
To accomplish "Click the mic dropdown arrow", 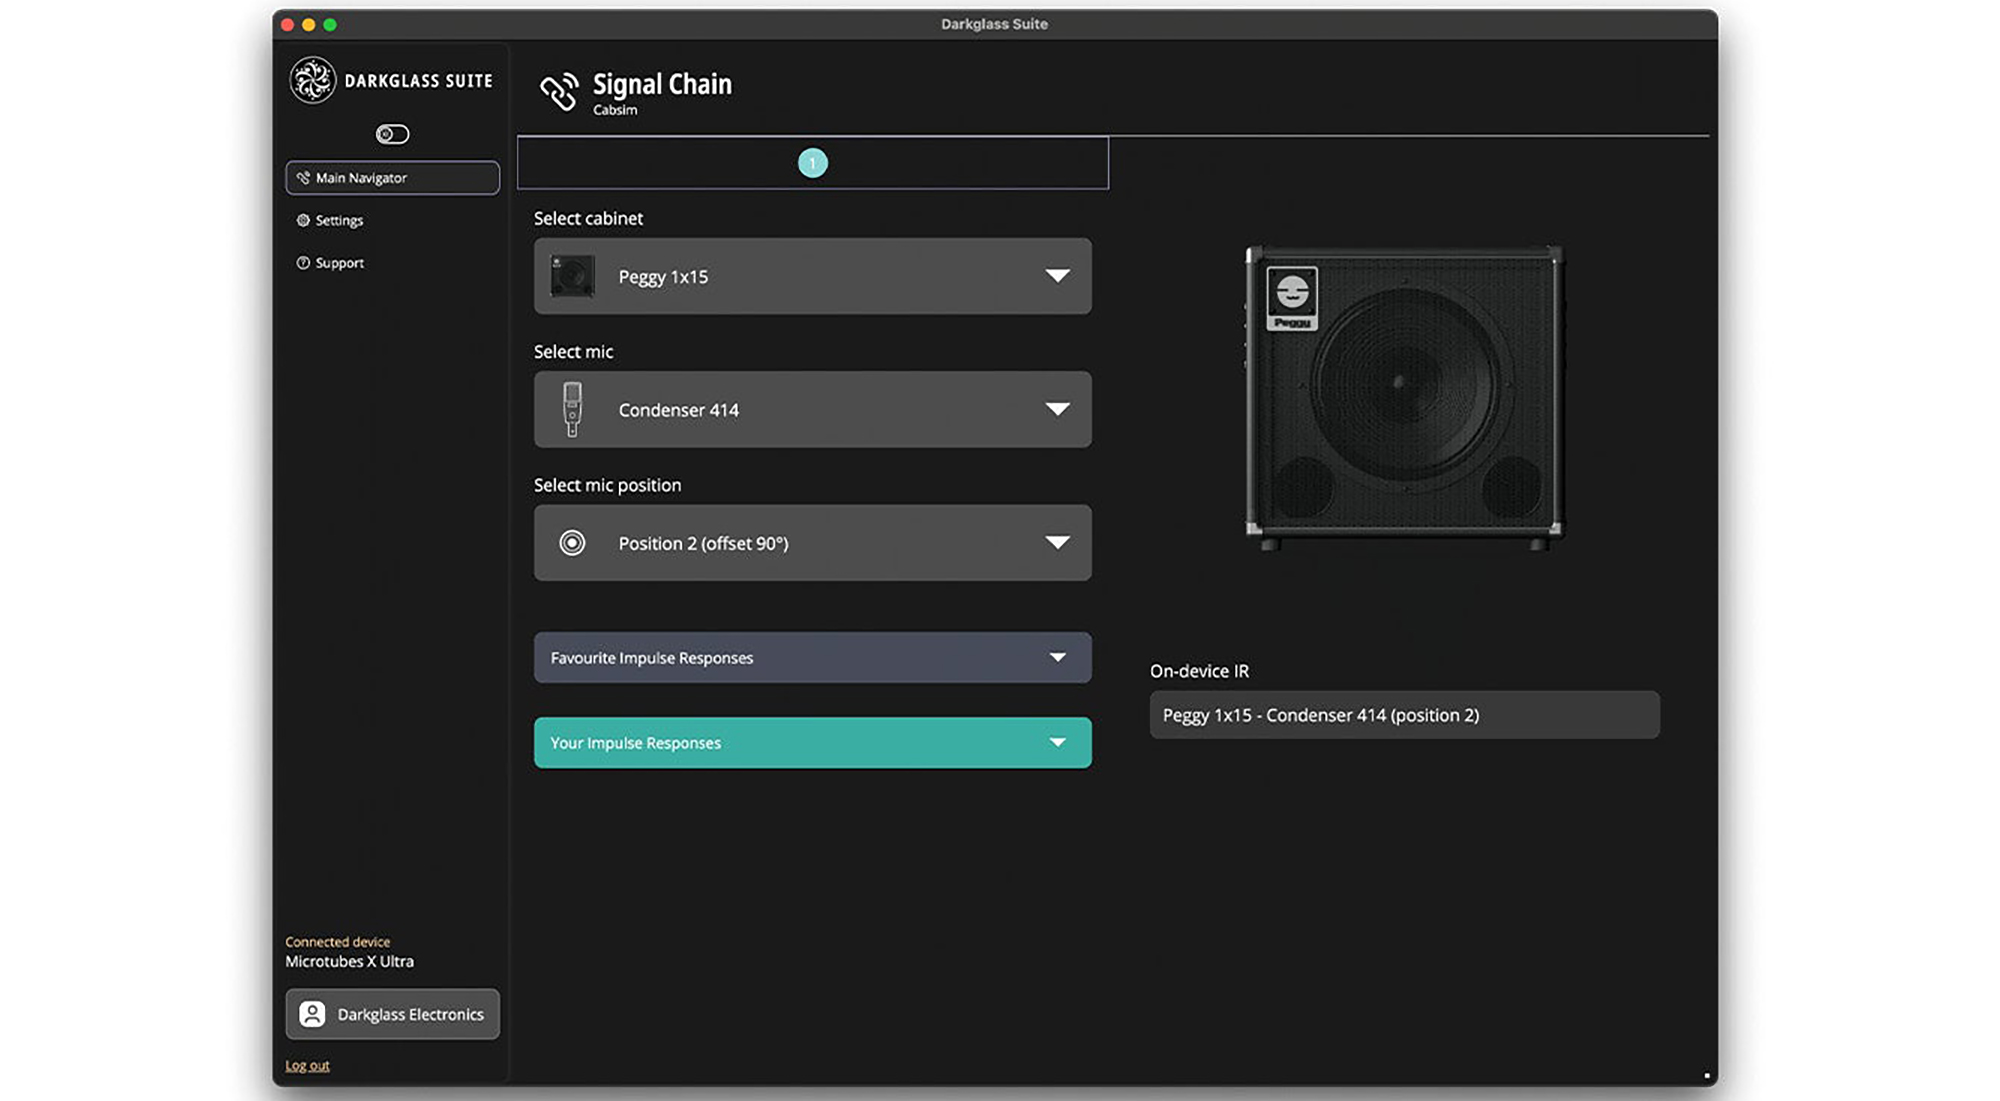I will click(x=1057, y=409).
